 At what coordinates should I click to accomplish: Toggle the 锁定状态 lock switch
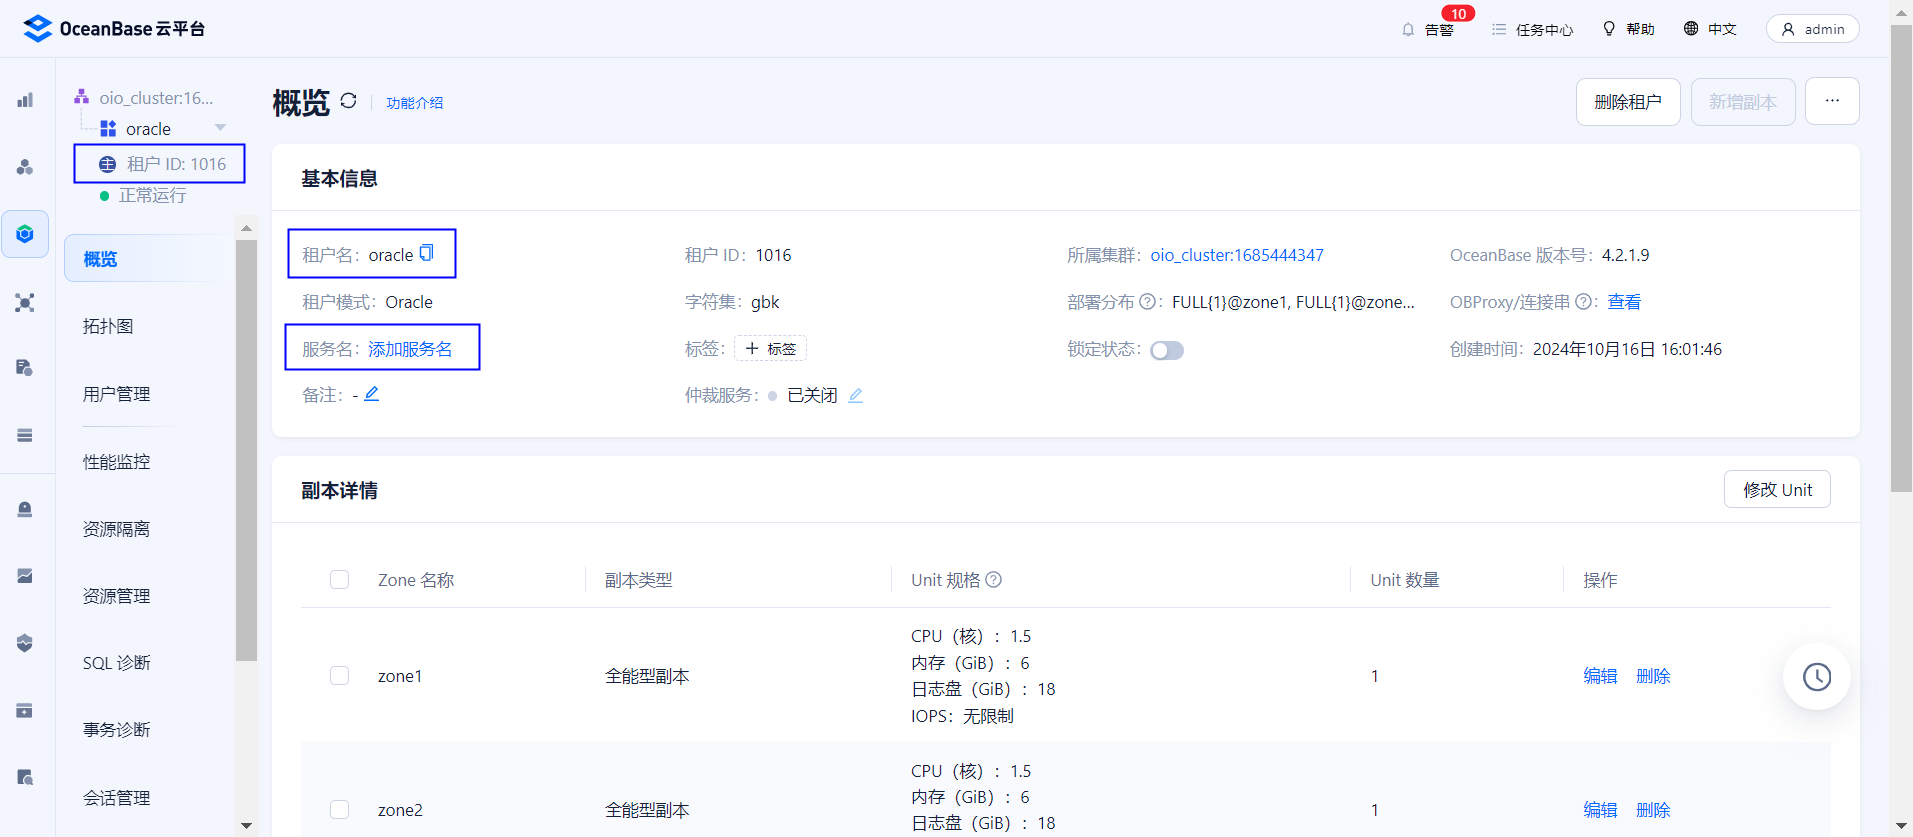1167,350
